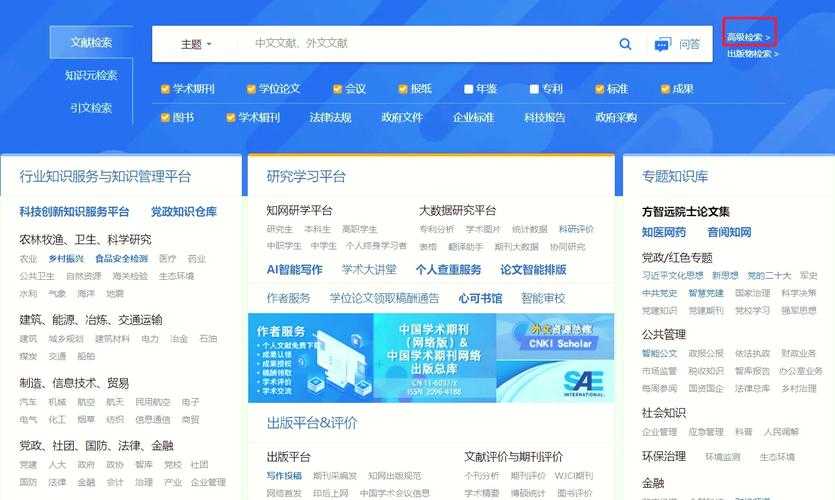Viewport: 835px width, 500px height.
Task: Uncheck the 成果 checkbox
Action: point(665,89)
